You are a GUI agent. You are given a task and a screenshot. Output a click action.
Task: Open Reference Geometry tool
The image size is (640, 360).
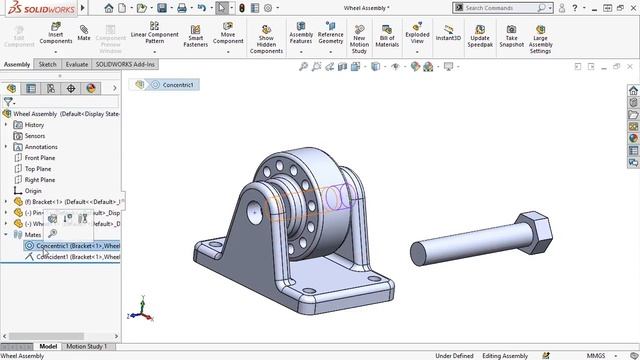(331, 33)
